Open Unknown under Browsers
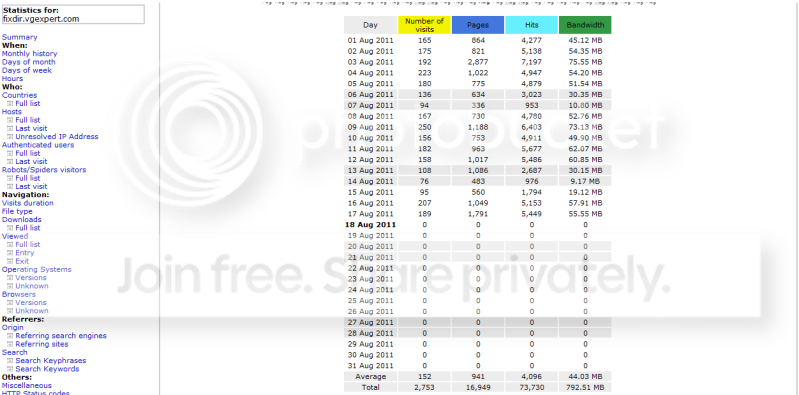This screenshot has height=395, width=799. pyautogui.click(x=32, y=311)
